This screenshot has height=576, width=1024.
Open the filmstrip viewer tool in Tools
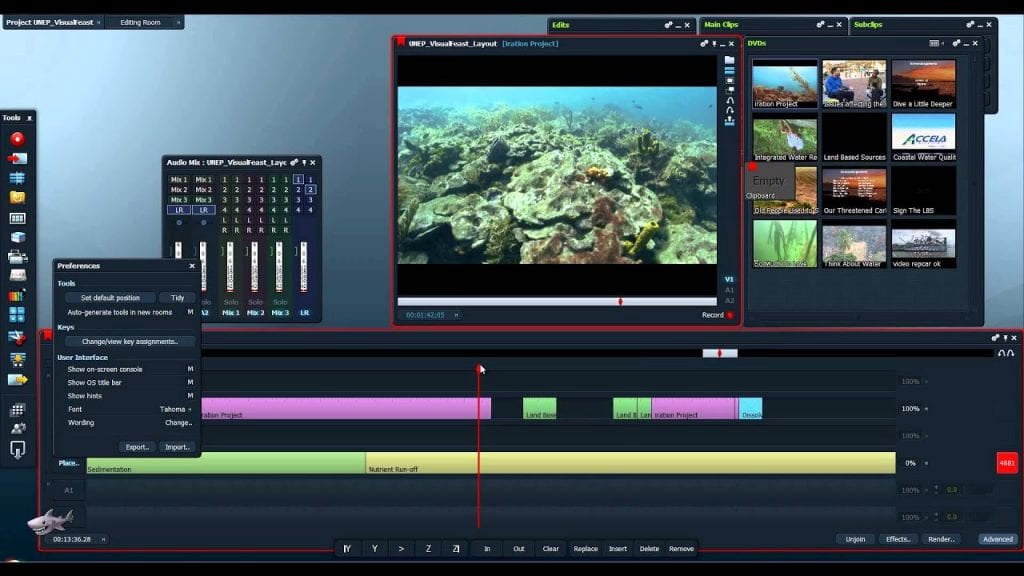[x=17, y=218]
